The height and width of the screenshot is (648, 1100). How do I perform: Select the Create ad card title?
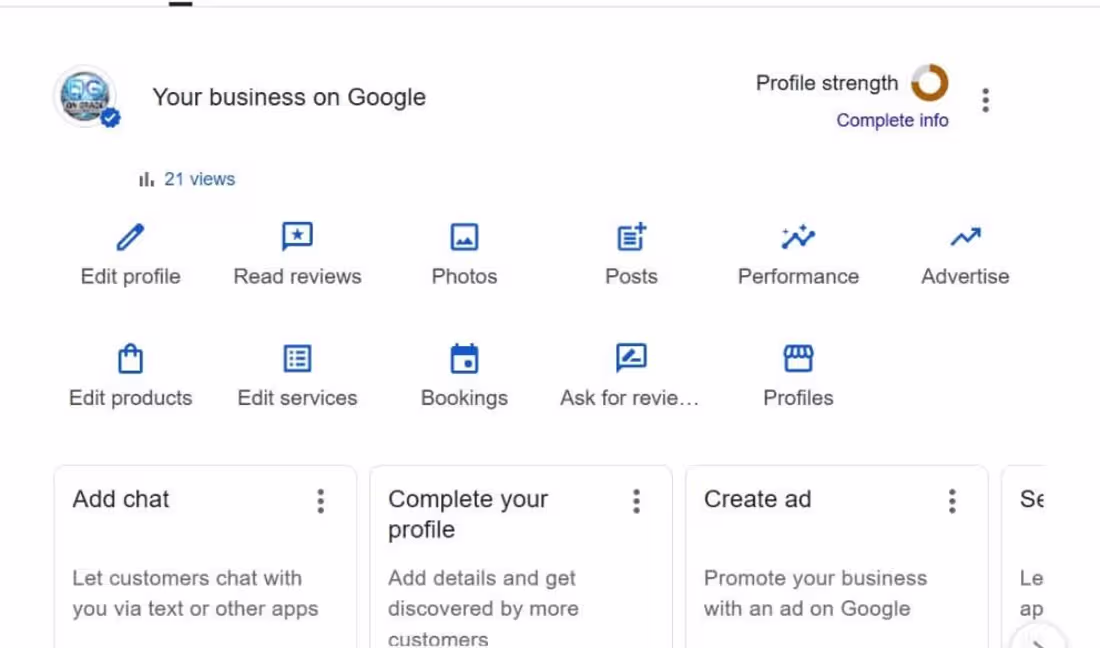coord(758,499)
